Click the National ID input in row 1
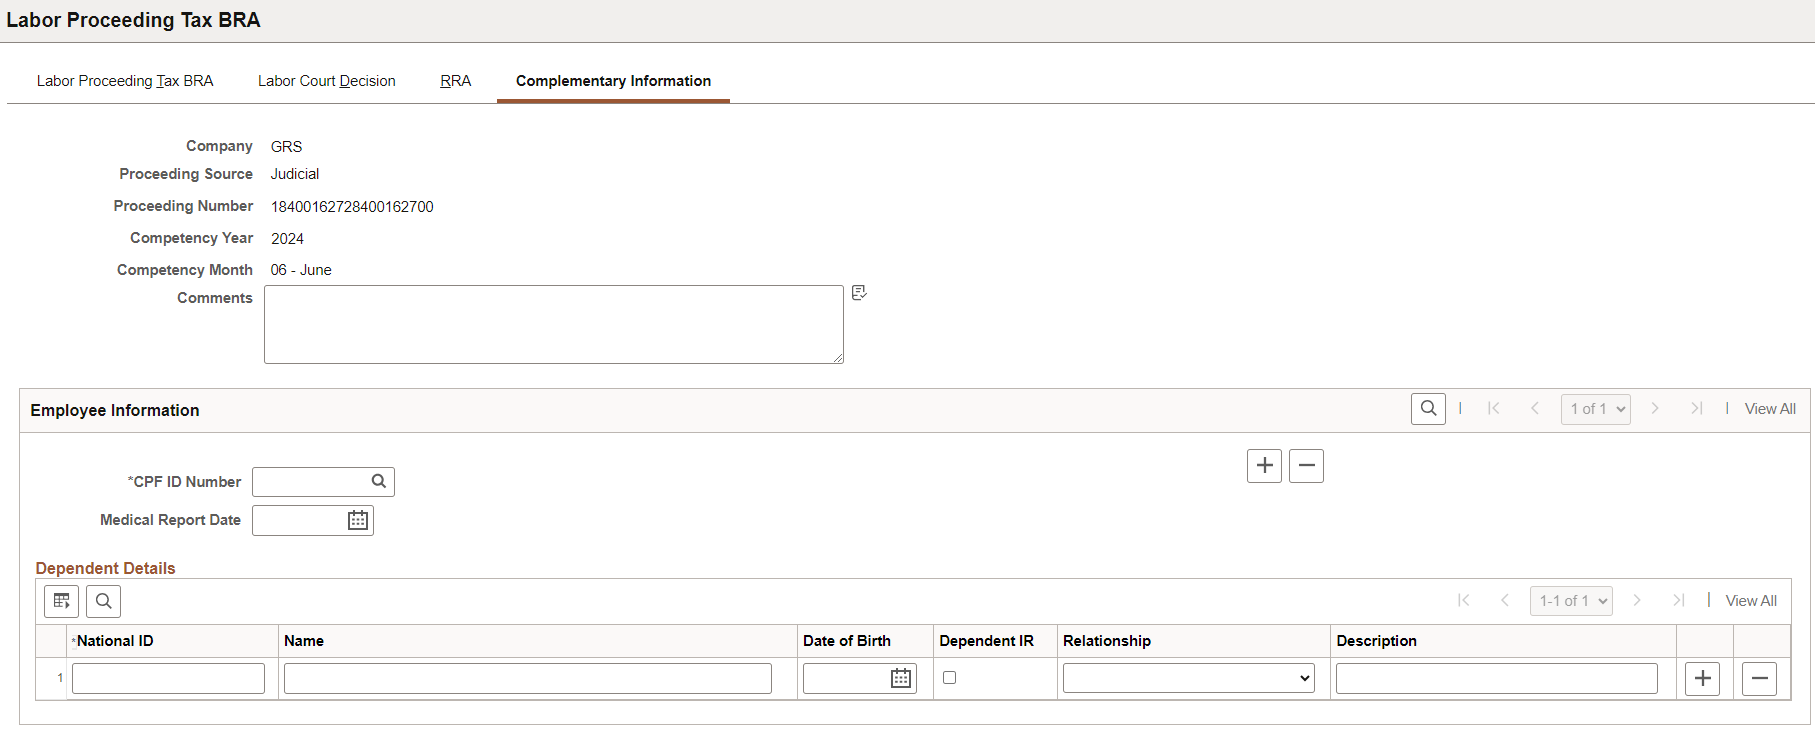 [x=168, y=678]
